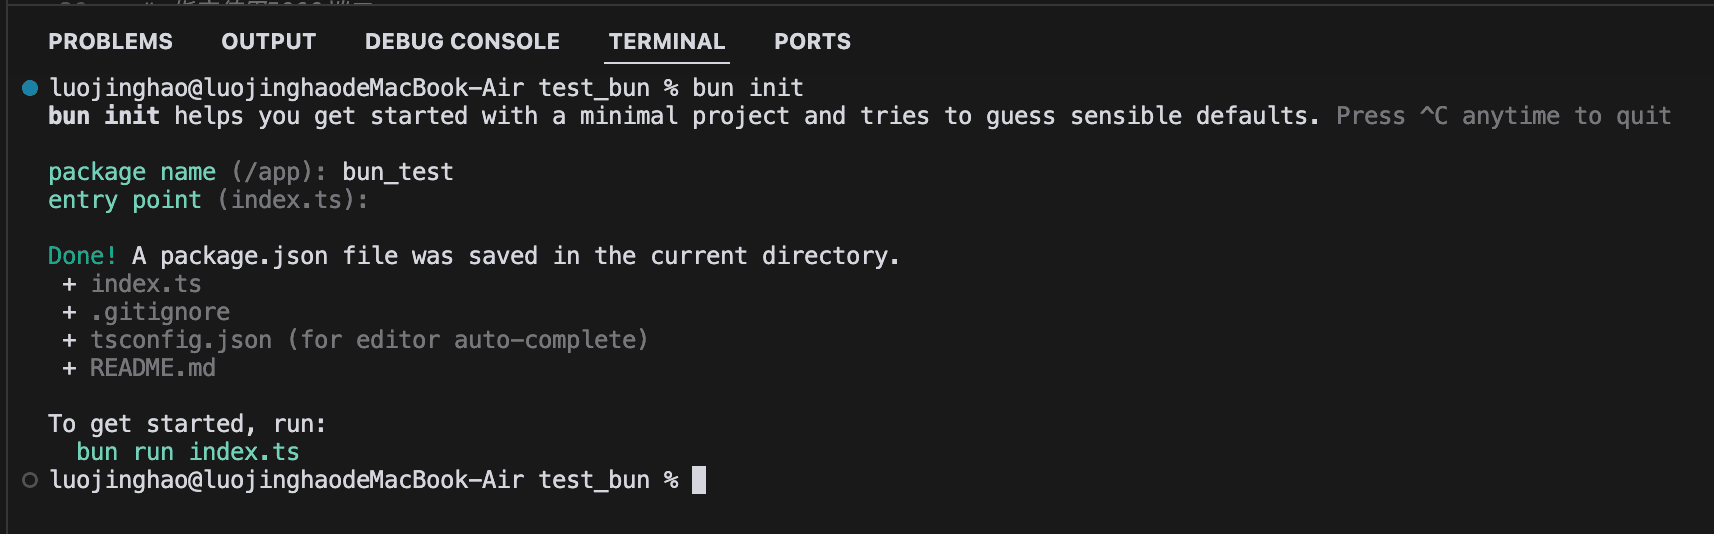Click the green 'Done!' message text
The image size is (1714, 534).
tap(82, 256)
